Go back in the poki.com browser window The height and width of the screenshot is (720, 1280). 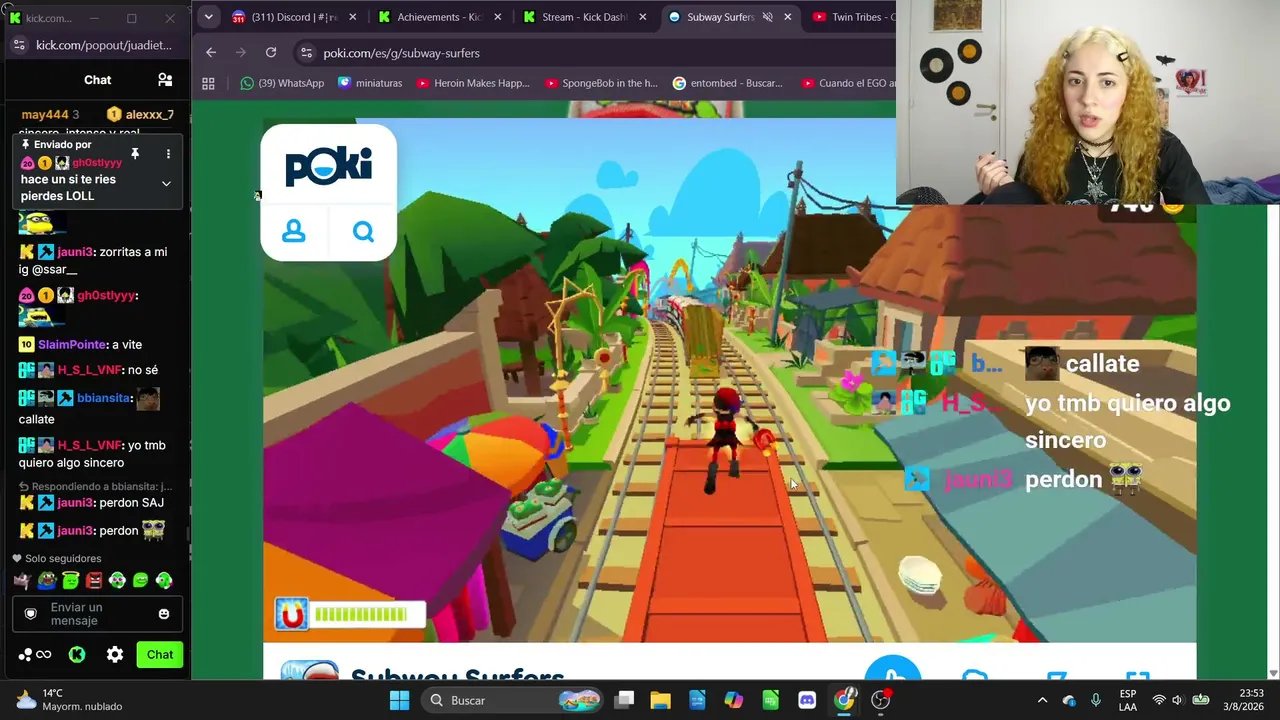coord(211,53)
